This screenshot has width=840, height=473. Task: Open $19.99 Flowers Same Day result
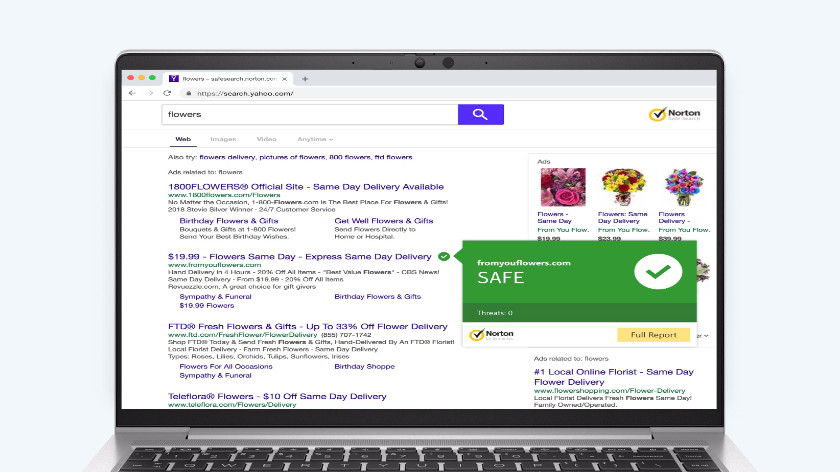click(299, 257)
